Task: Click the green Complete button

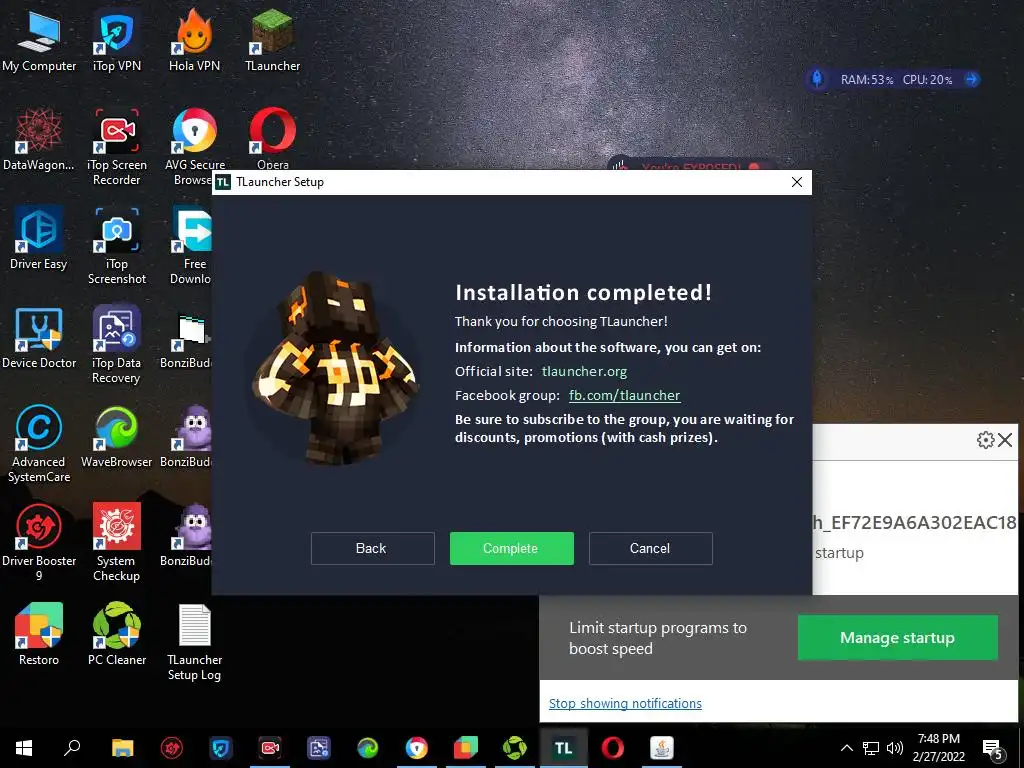Action: click(x=511, y=548)
